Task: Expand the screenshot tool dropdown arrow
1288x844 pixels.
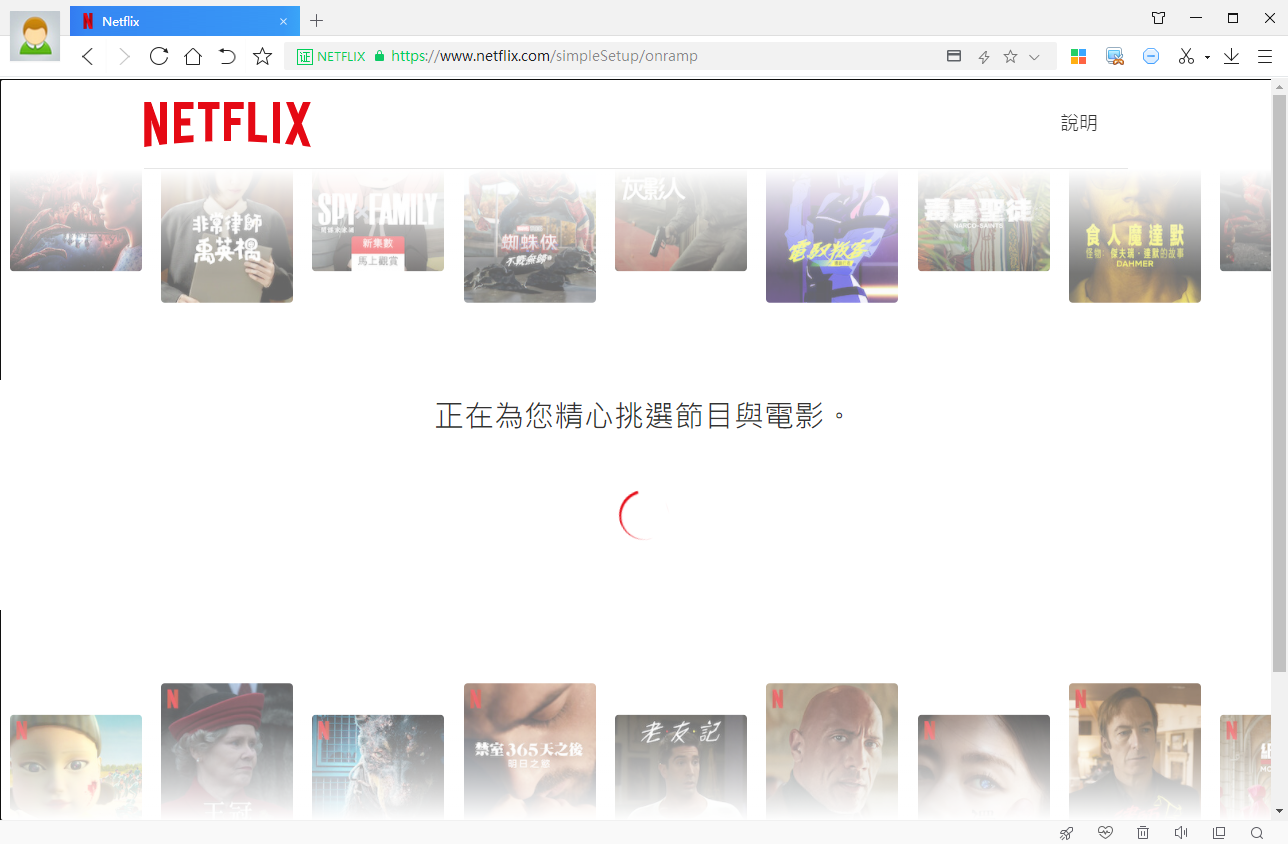Action: pos(1207,58)
